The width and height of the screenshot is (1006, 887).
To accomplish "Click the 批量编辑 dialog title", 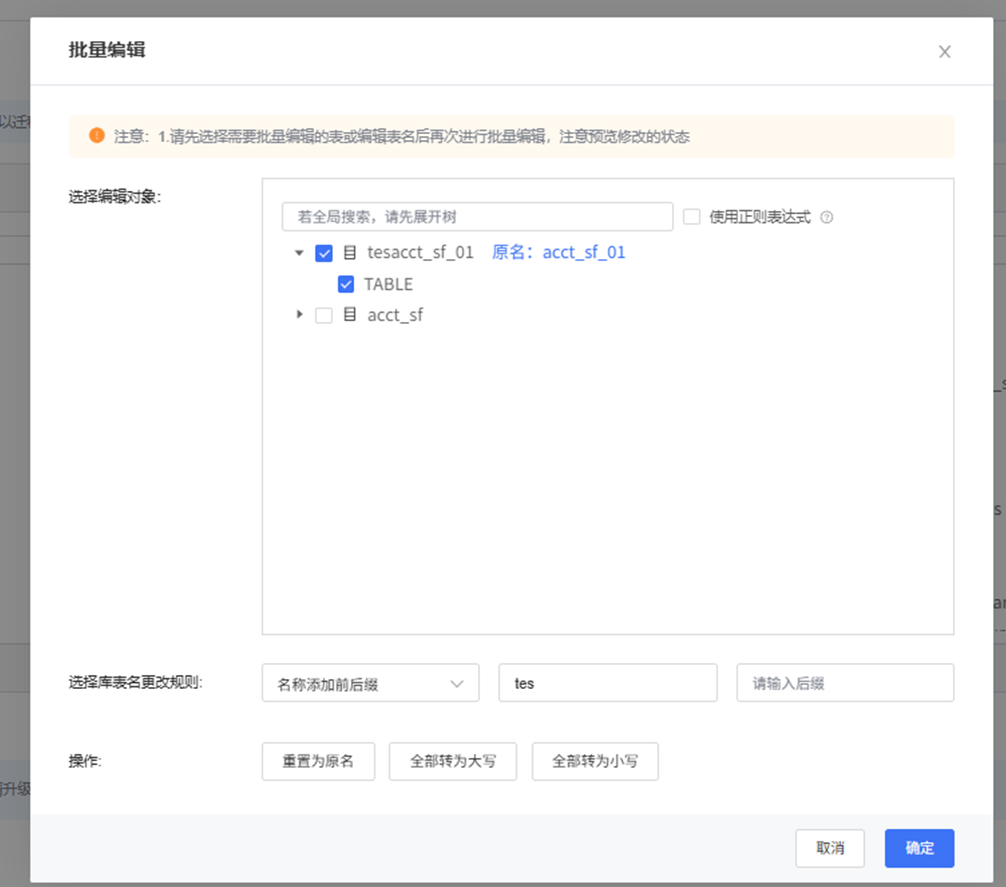I will click(107, 50).
